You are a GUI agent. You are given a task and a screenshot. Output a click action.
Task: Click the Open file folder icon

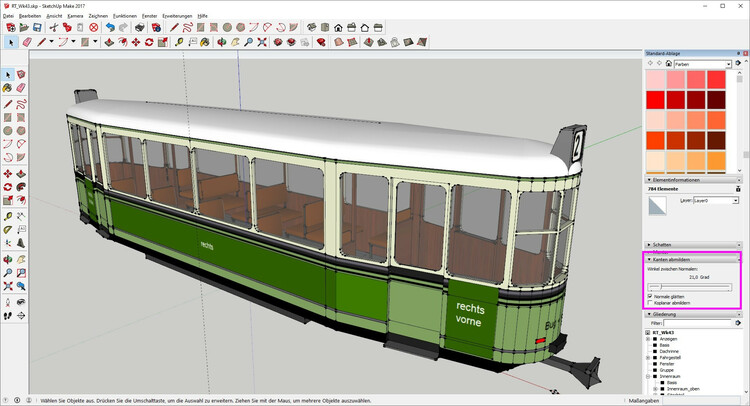[x=23, y=28]
